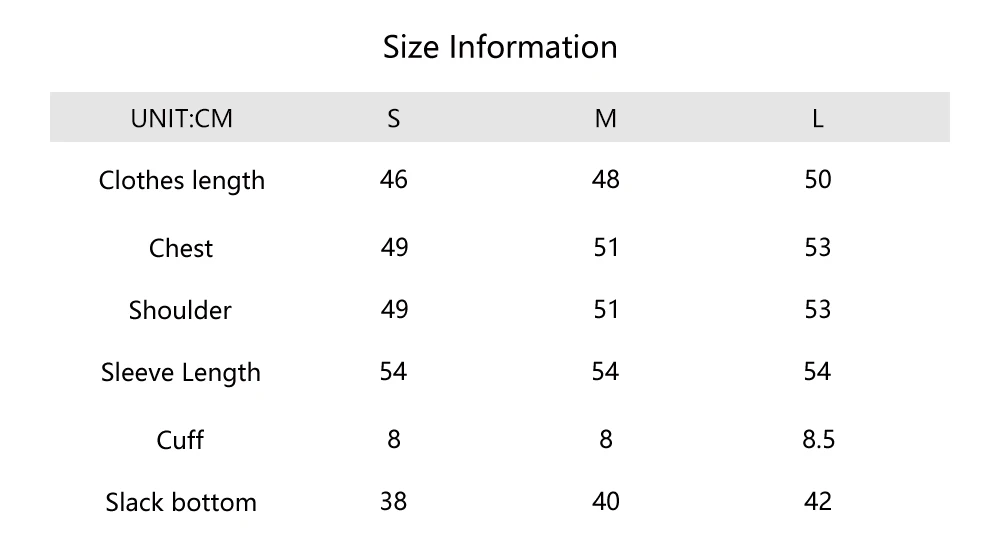The width and height of the screenshot is (1000, 553).
Task: Click Shoulder value 53 for size L
Action: 818,309
